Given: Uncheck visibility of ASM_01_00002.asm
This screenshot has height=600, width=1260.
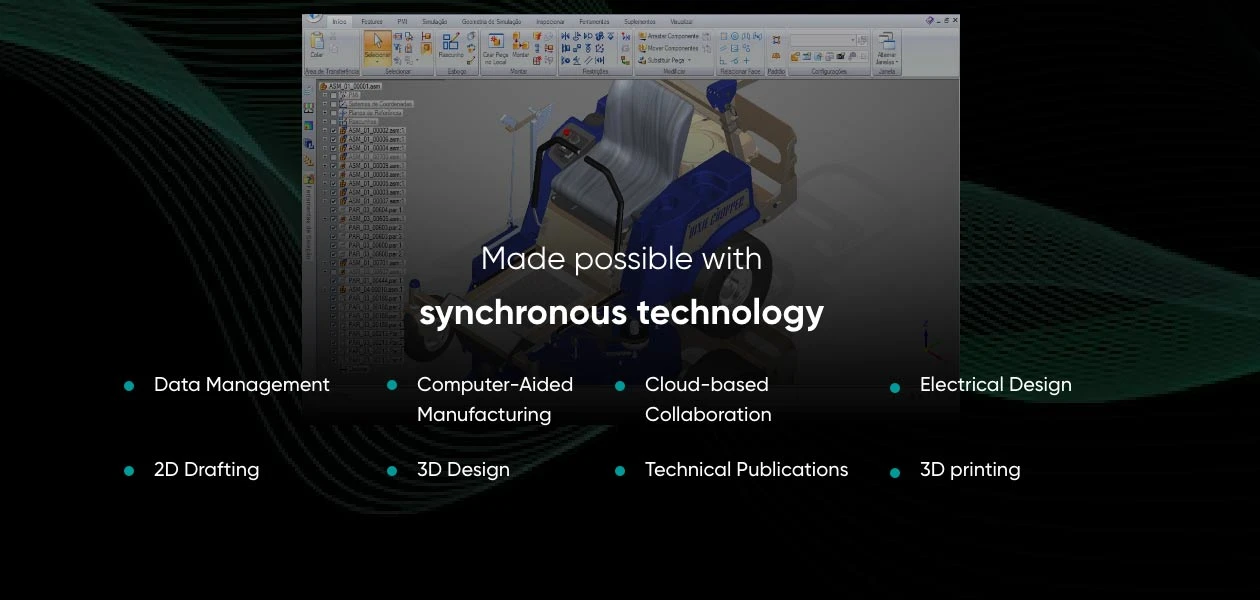Looking at the screenshot, I should point(334,131).
